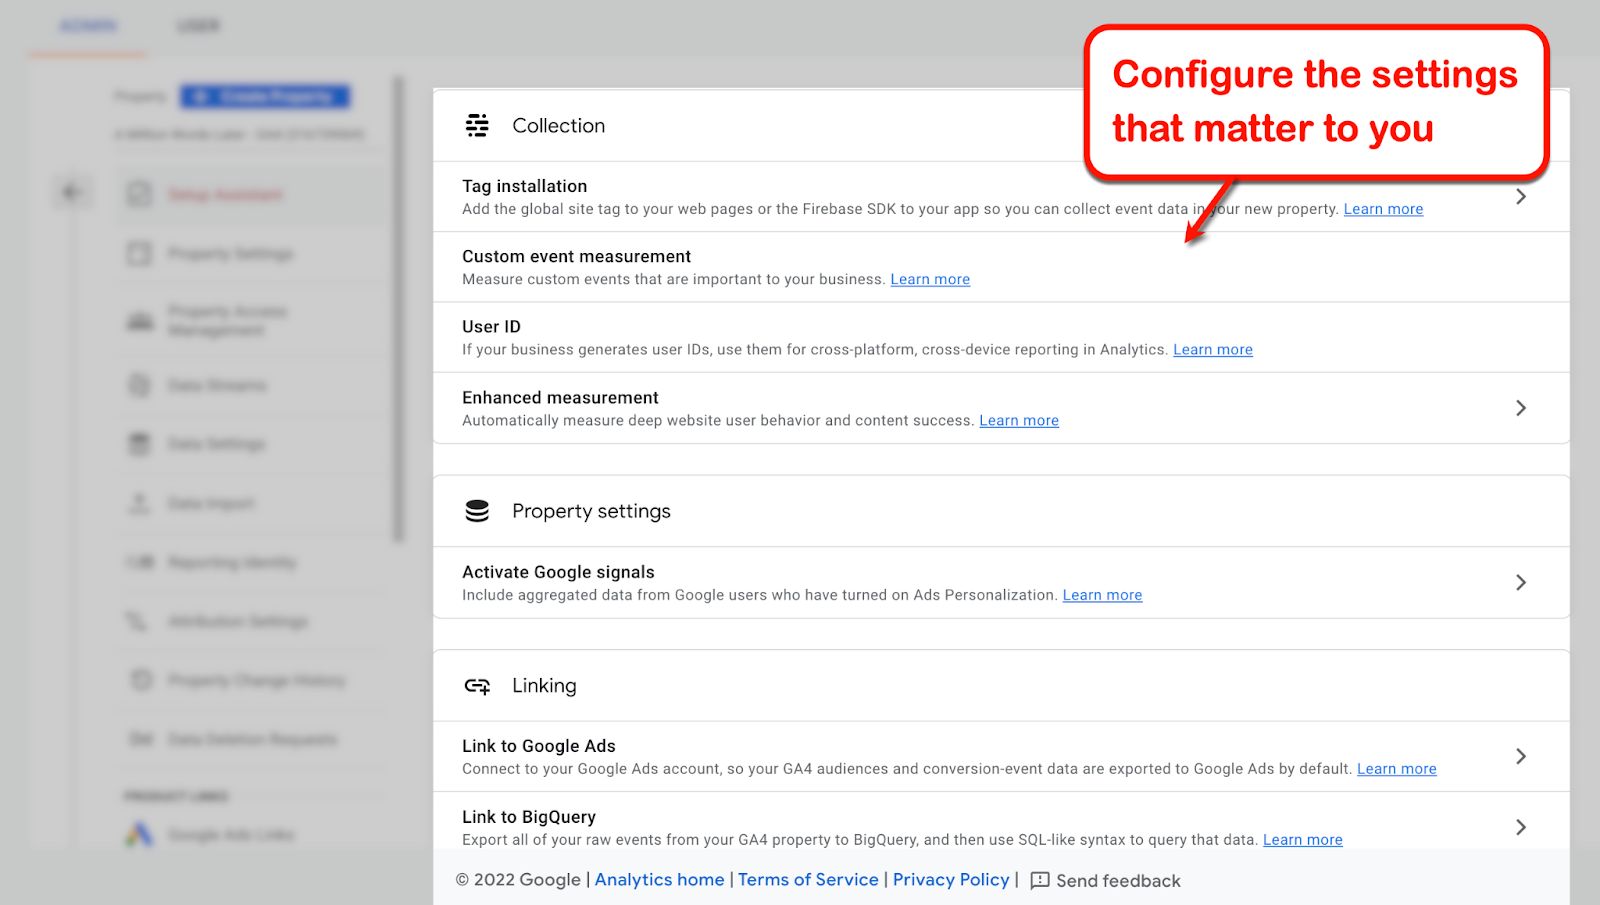The height and width of the screenshot is (905, 1600).
Task: Click the "Custom event measurement" row title
Action: (x=577, y=256)
